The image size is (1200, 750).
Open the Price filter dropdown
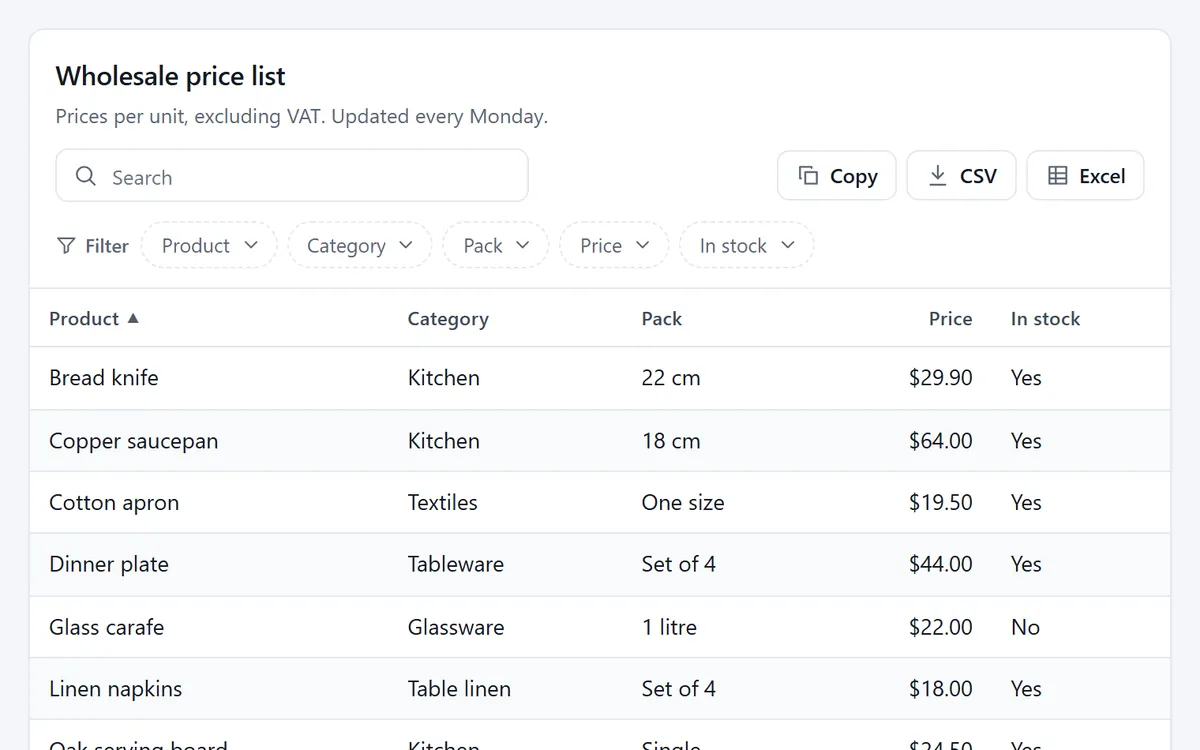pyautogui.click(x=614, y=245)
